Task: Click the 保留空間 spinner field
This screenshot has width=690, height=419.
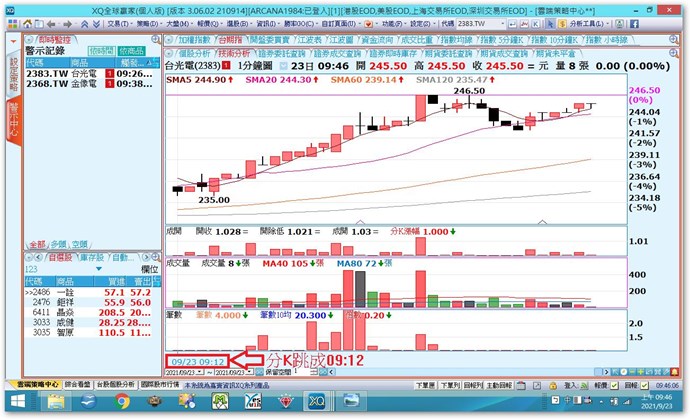Action: [x=305, y=372]
